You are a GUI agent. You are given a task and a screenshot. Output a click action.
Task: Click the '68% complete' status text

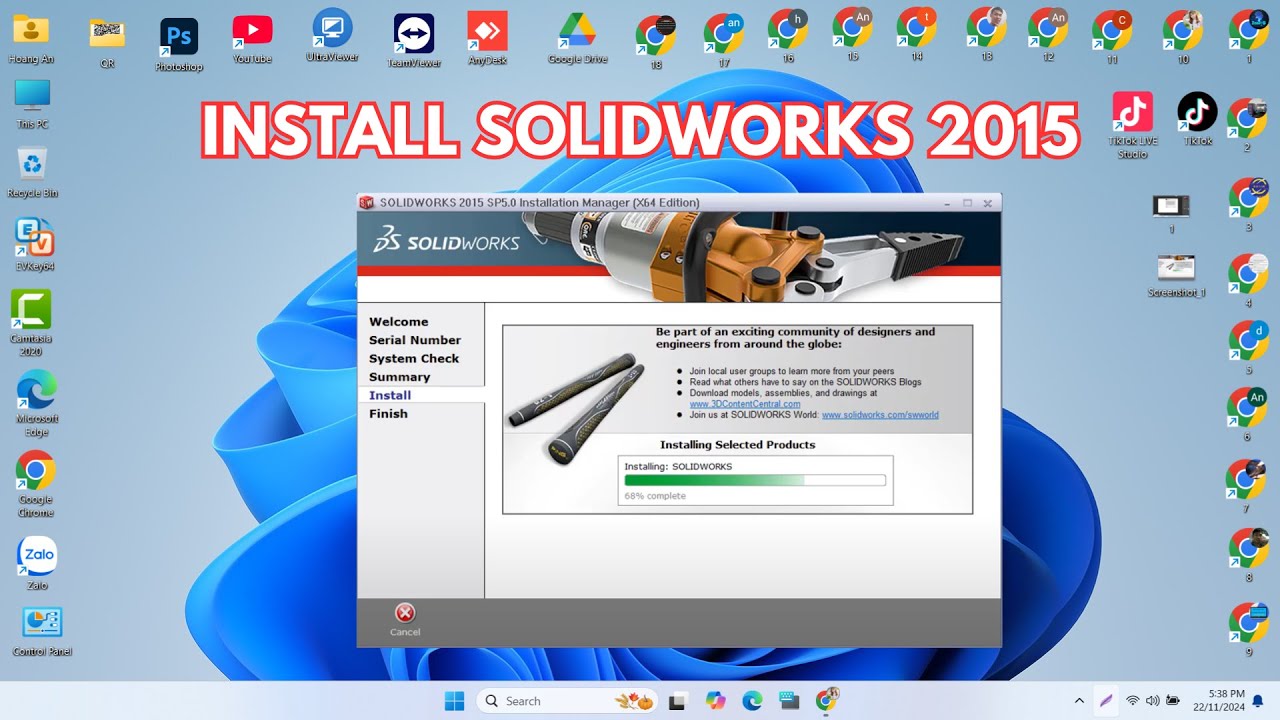655,496
